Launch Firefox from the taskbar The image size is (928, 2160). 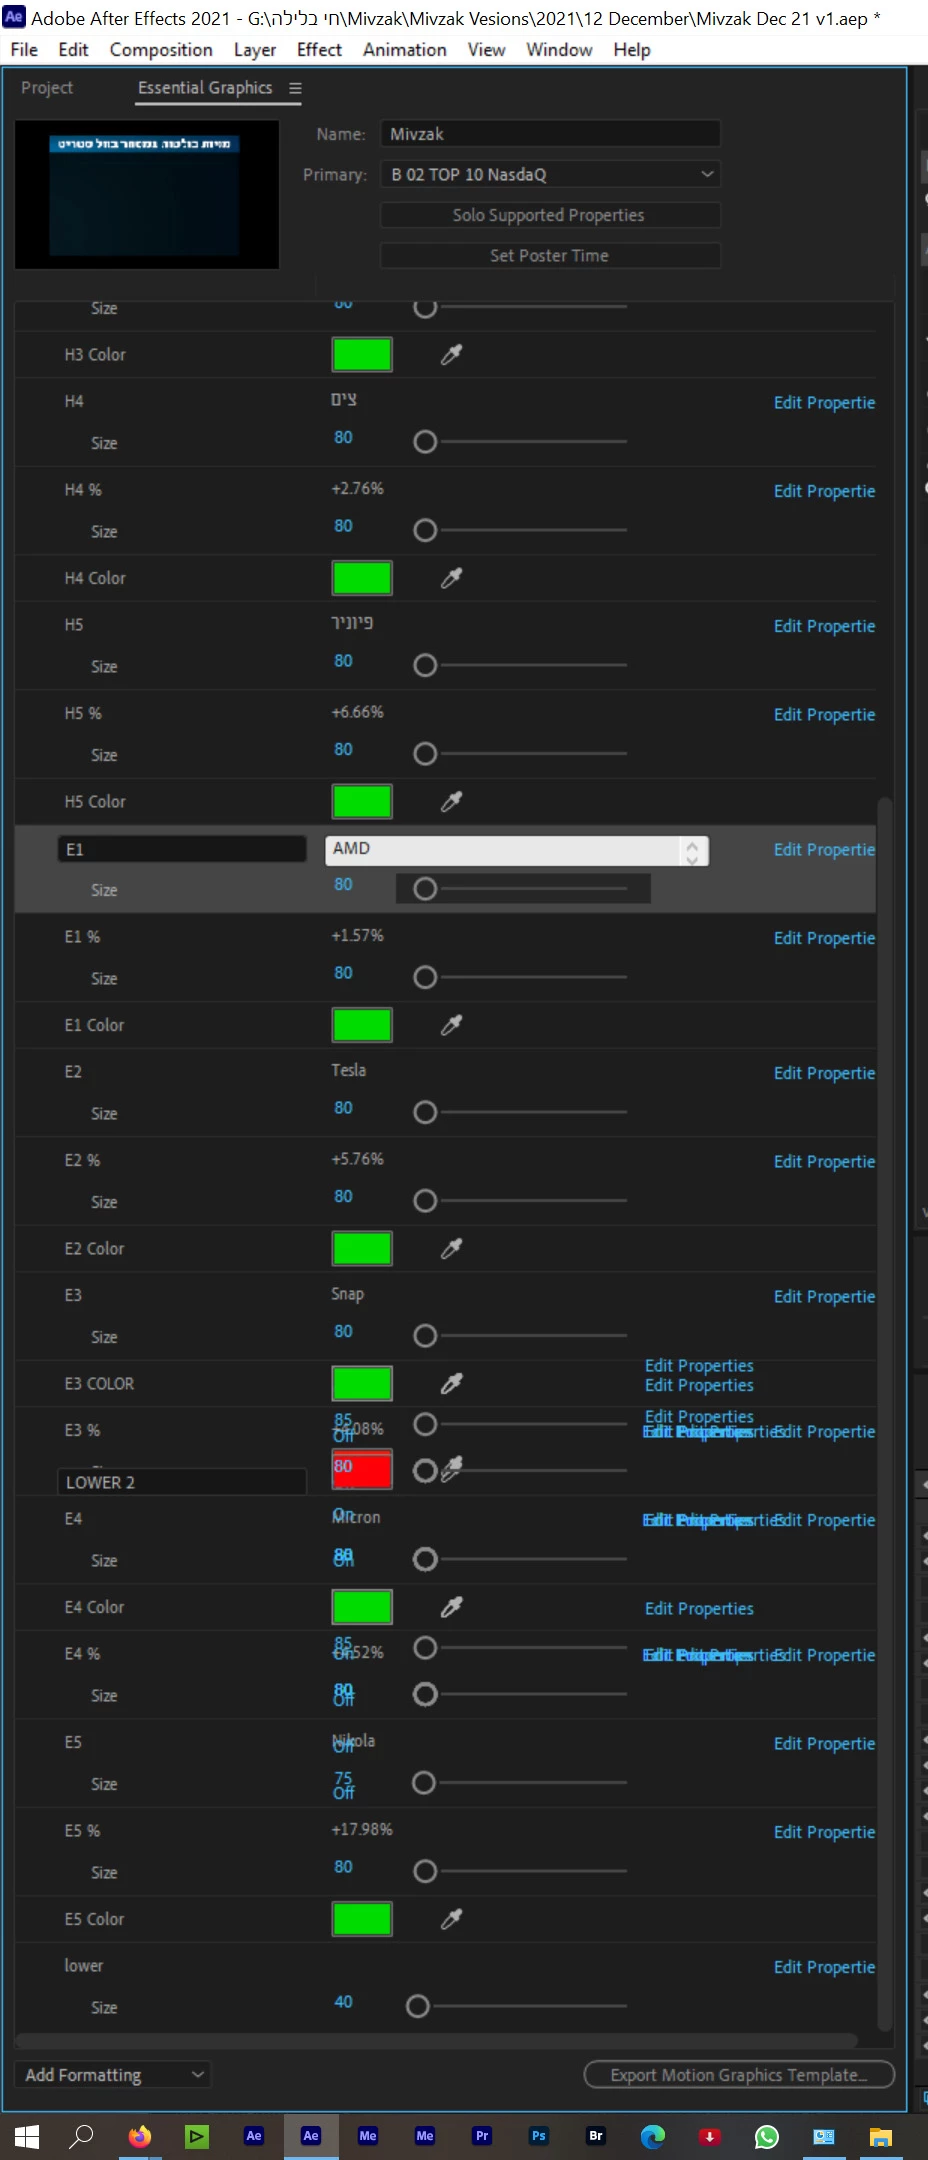tap(140, 2137)
